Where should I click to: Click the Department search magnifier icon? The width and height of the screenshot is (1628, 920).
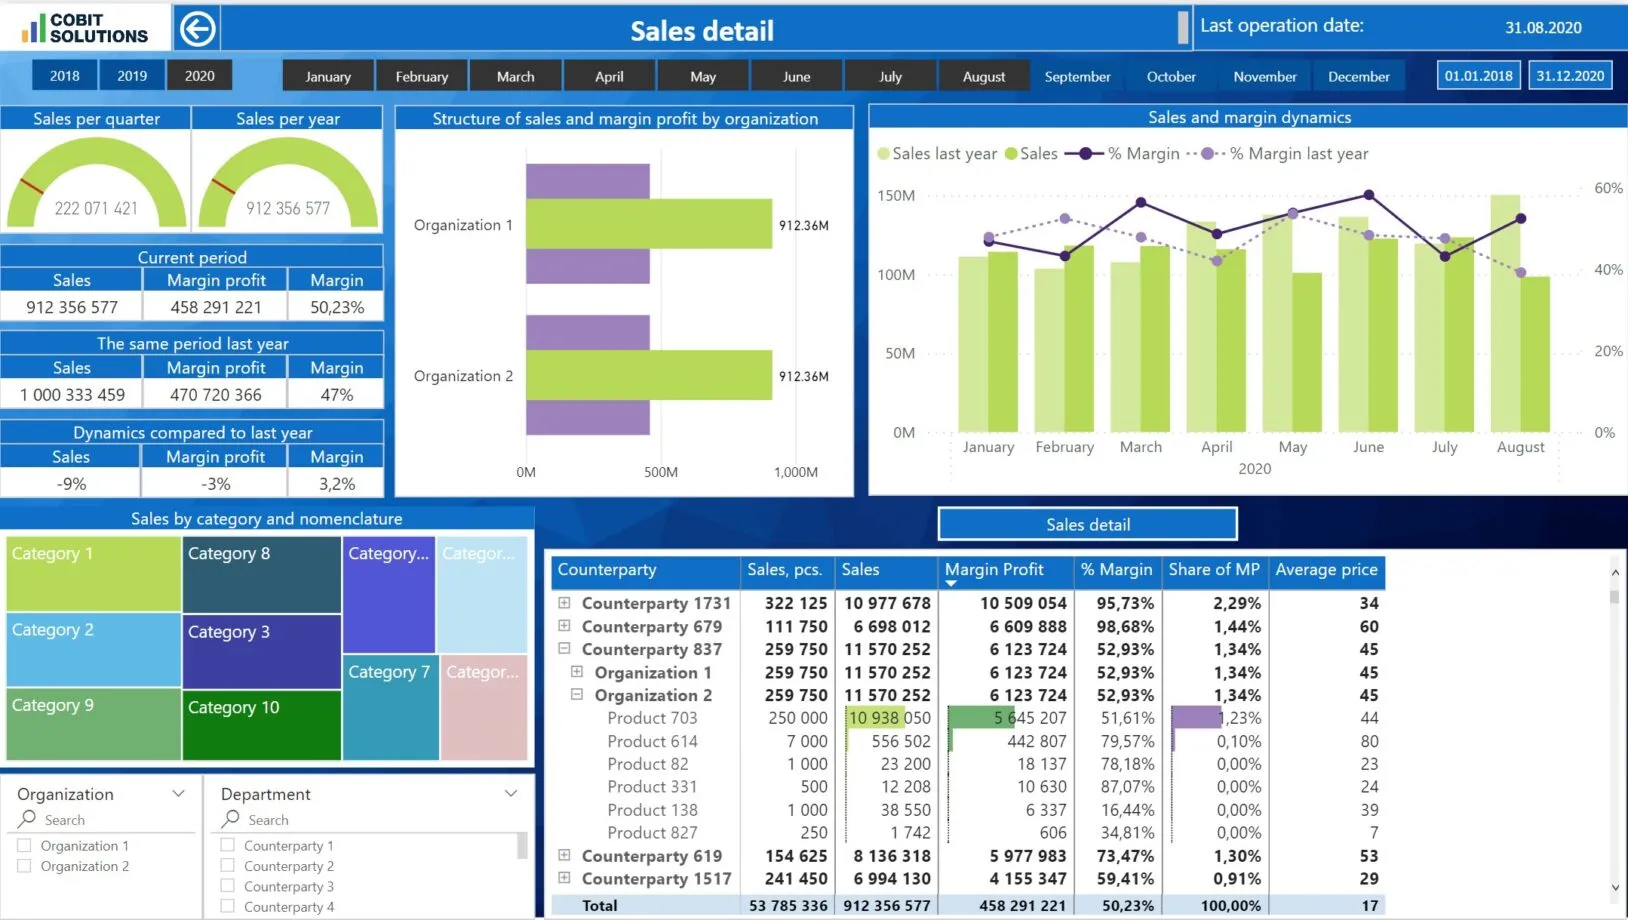[231, 819]
